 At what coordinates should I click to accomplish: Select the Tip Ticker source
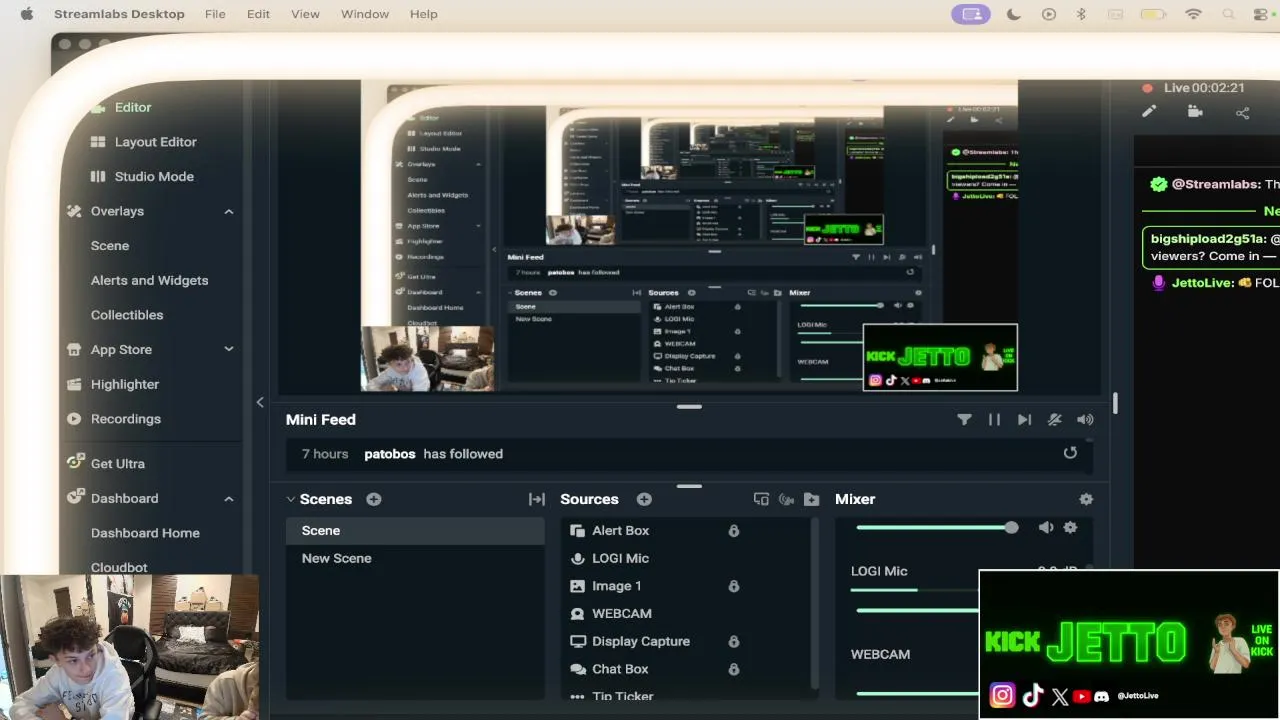click(622, 696)
